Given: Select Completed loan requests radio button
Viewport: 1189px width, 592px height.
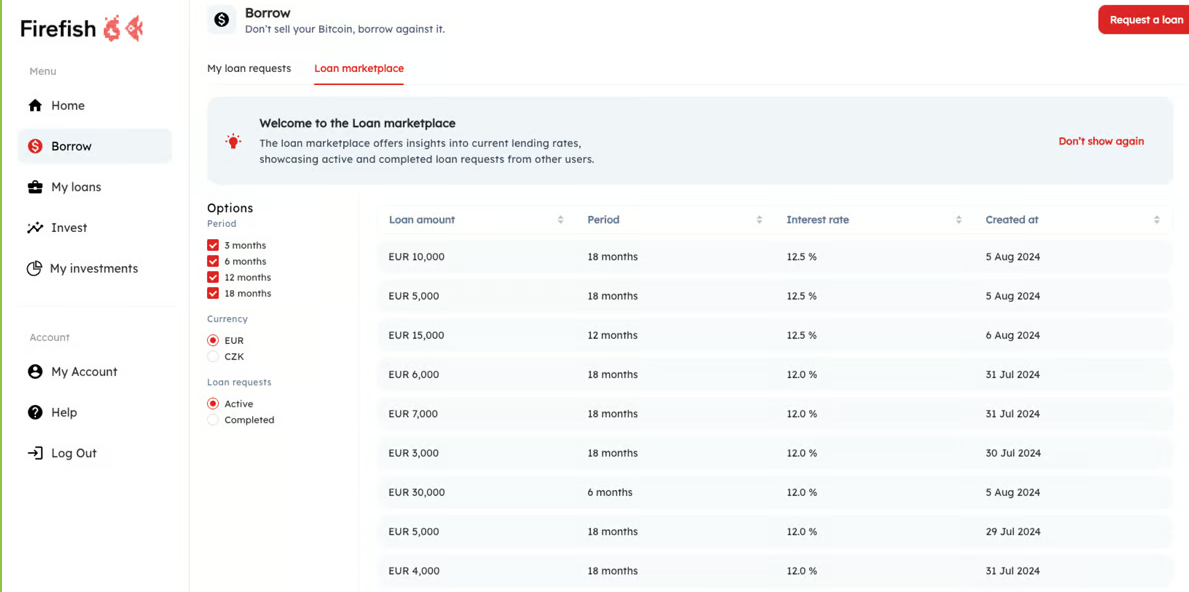Looking at the screenshot, I should point(213,420).
